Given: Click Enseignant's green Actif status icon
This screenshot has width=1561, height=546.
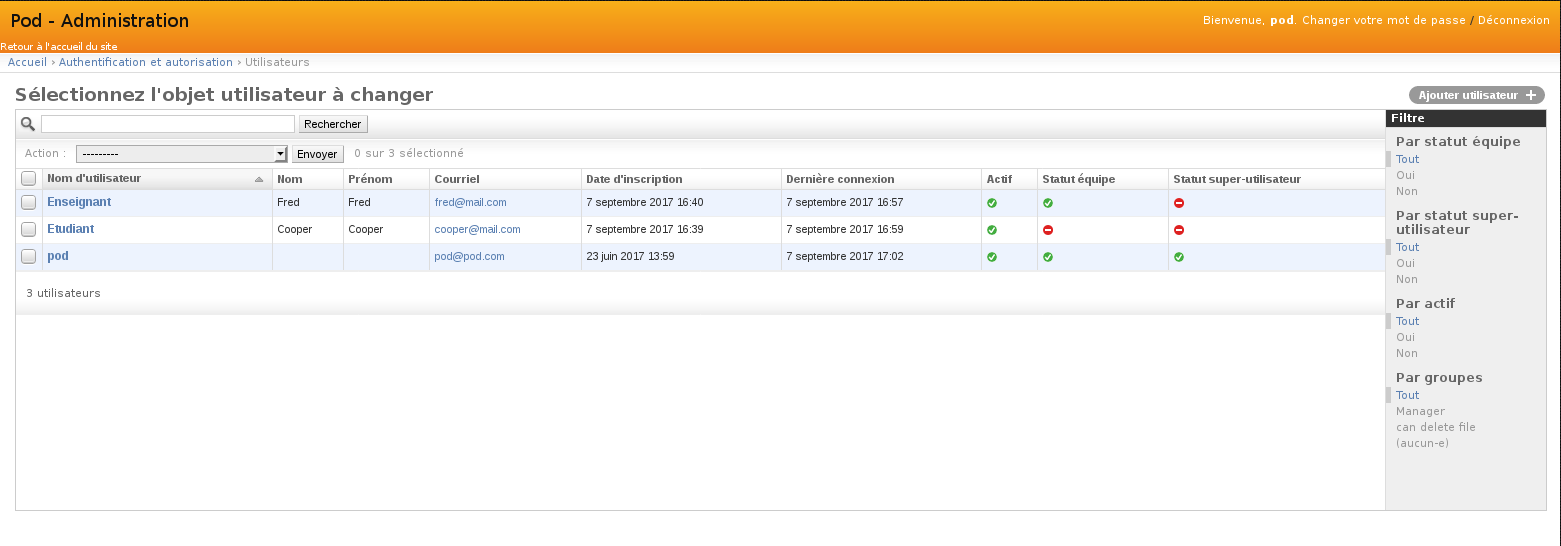Looking at the screenshot, I should tap(992, 203).
